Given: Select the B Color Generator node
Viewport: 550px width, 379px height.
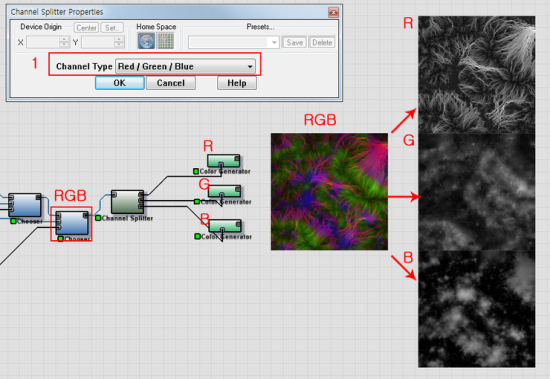Looking at the screenshot, I should (x=225, y=226).
